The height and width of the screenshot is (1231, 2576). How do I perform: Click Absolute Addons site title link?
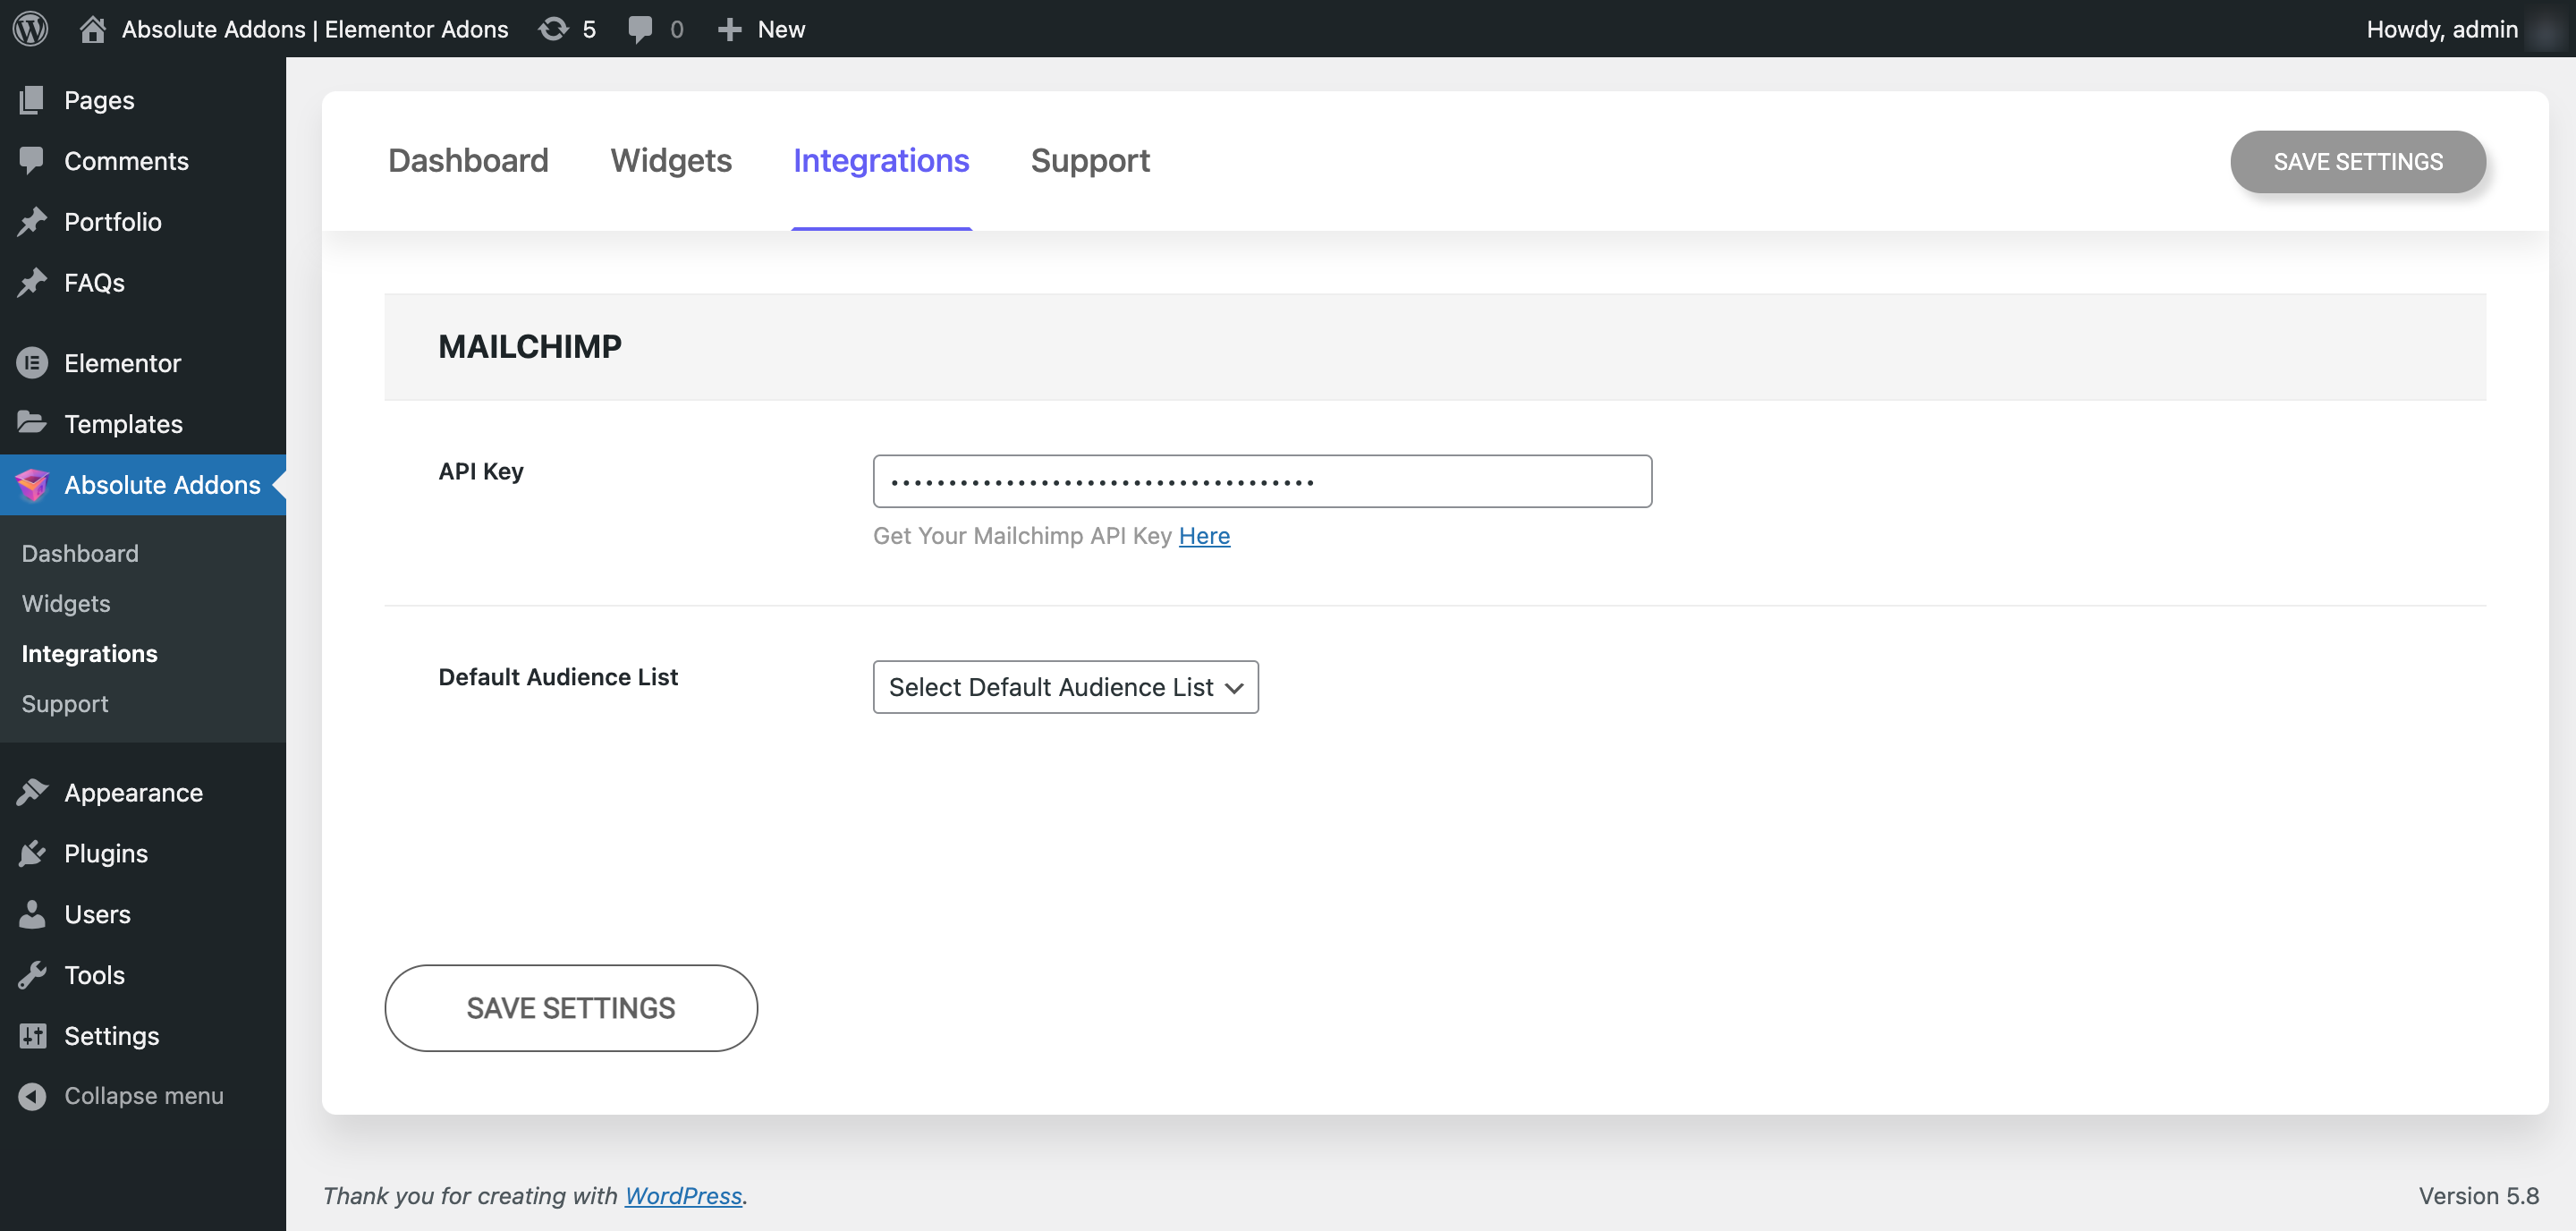point(315,29)
